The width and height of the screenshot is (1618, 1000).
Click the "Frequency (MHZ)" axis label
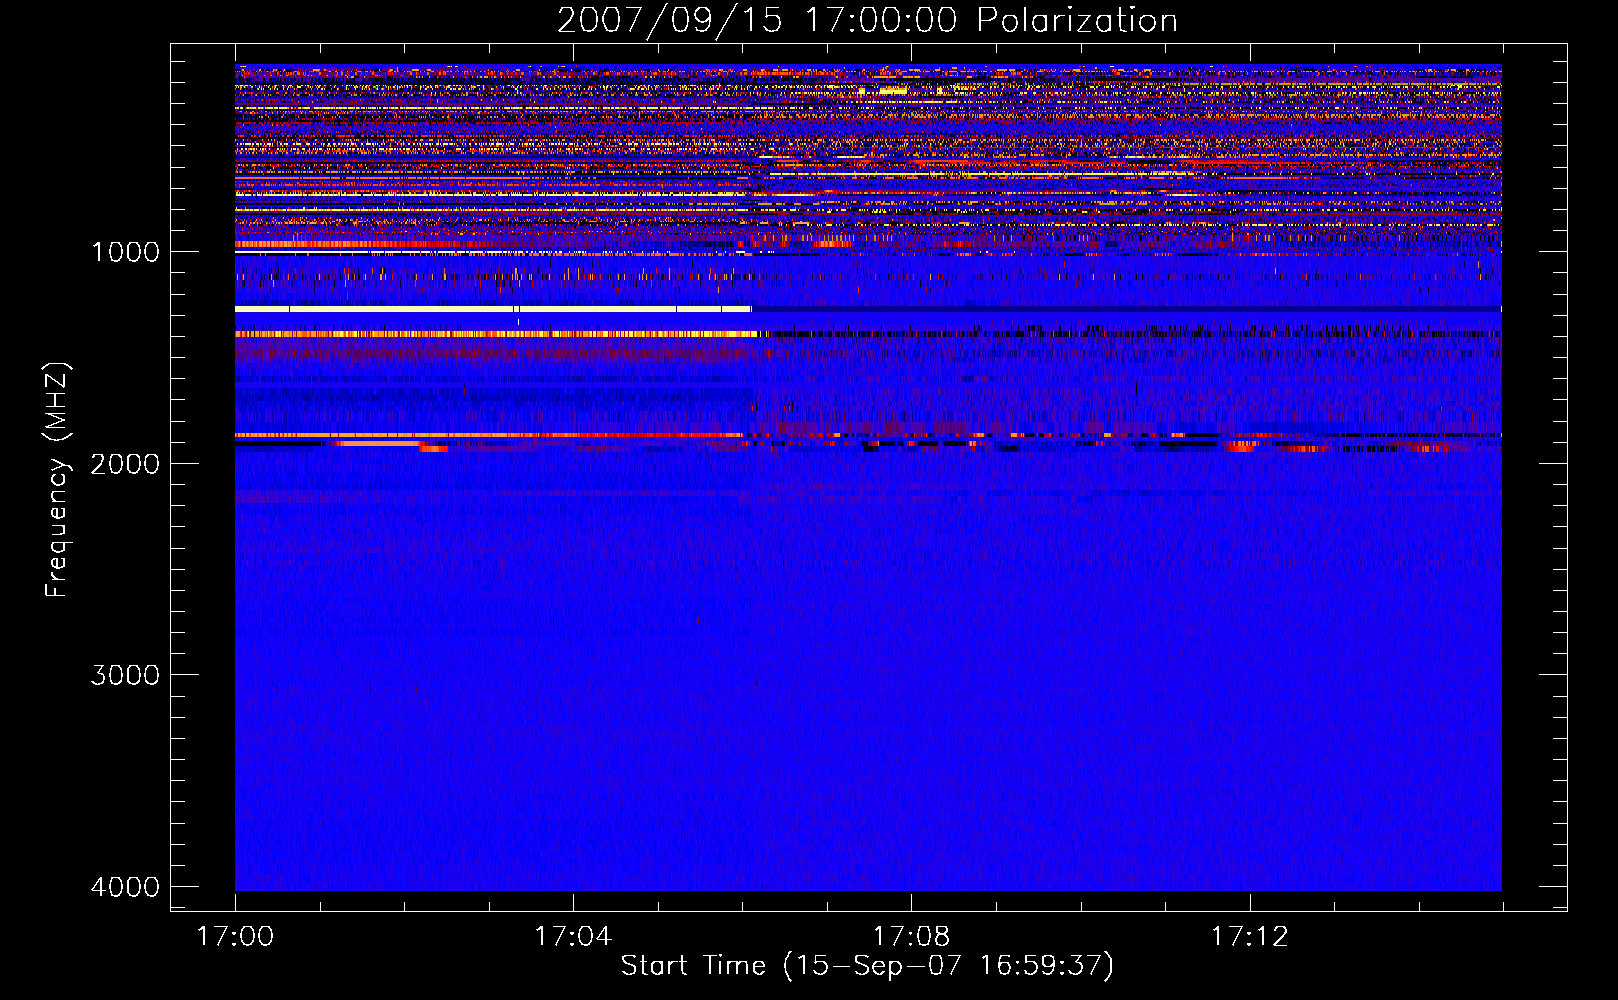coord(58,480)
